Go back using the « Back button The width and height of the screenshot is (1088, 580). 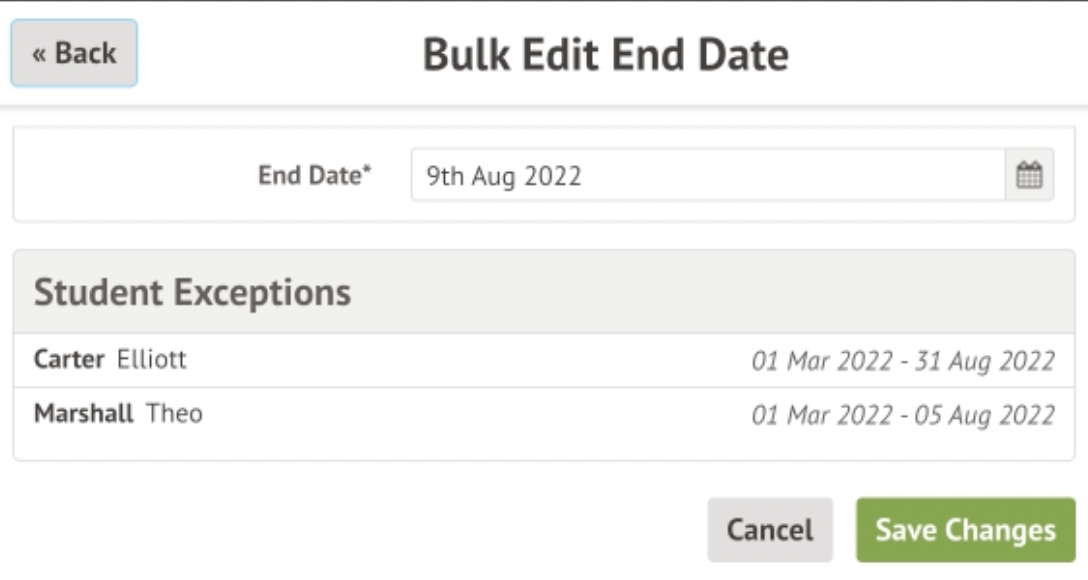[74, 53]
